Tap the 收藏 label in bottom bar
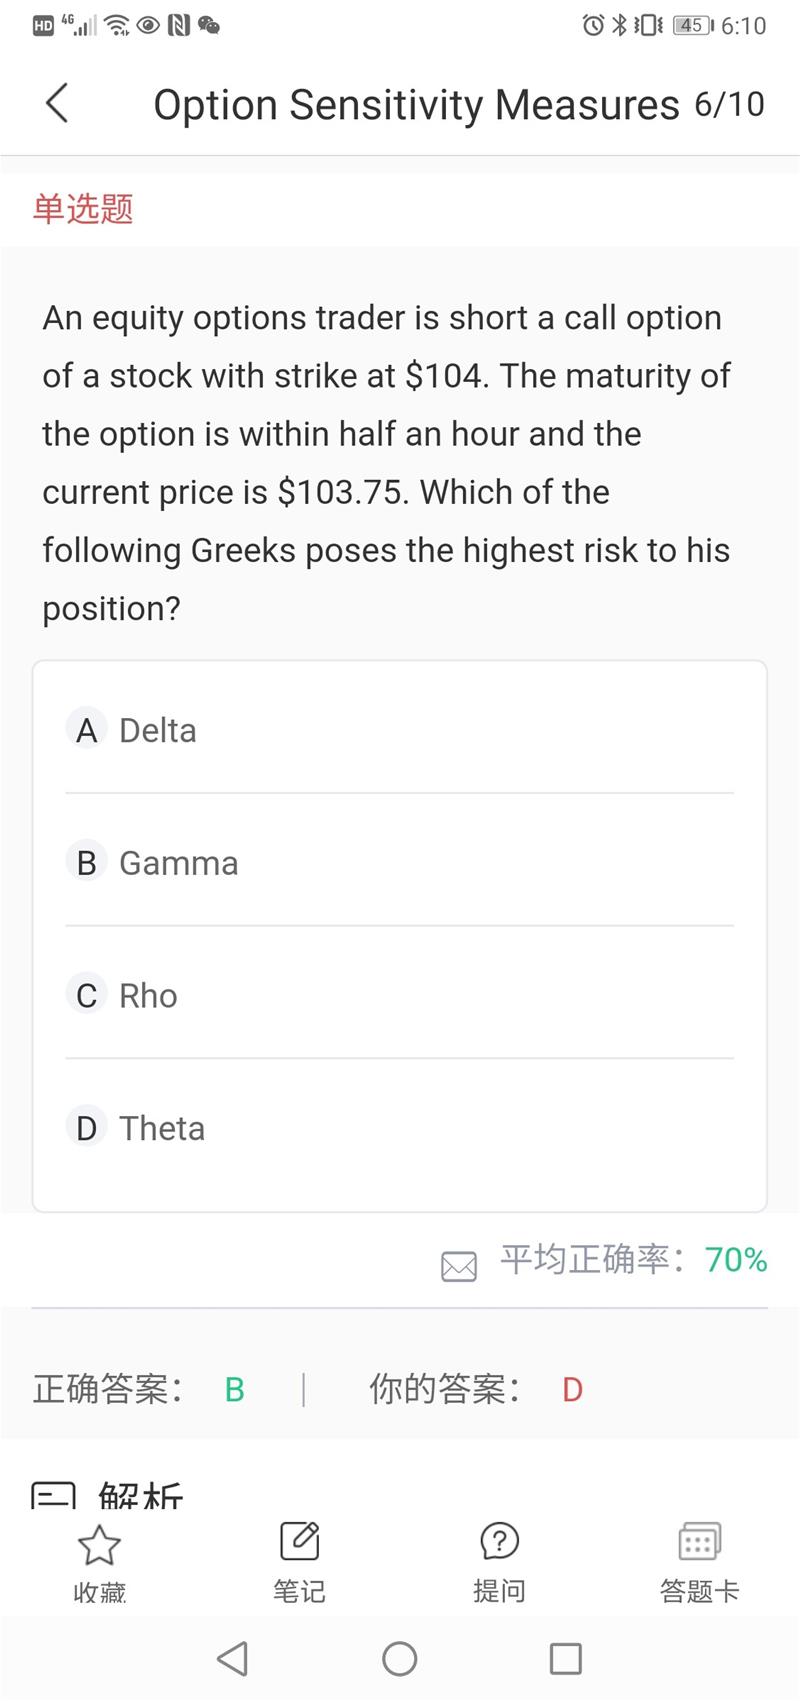 99,1591
